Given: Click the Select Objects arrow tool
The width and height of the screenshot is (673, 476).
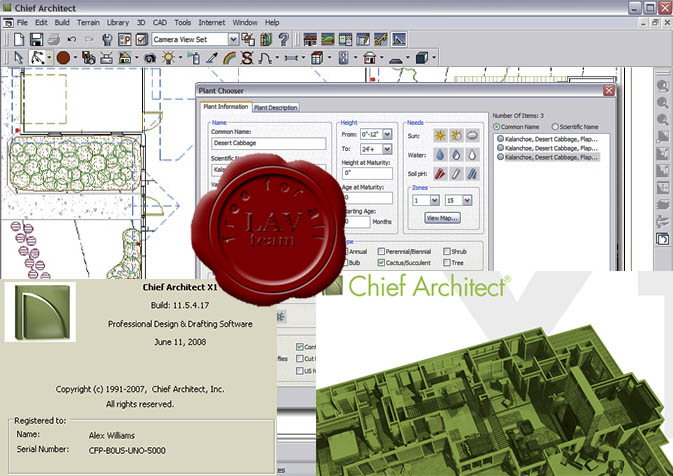Looking at the screenshot, I should 19,58.
